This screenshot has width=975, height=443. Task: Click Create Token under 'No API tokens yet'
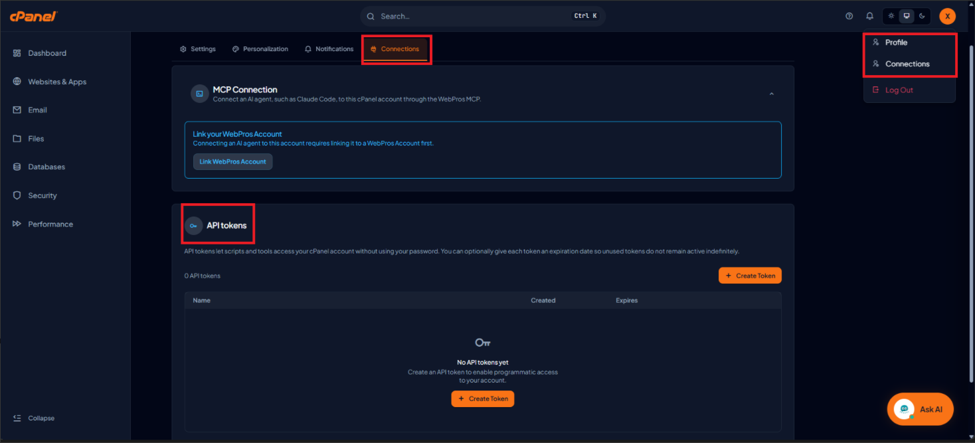point(483,399)
